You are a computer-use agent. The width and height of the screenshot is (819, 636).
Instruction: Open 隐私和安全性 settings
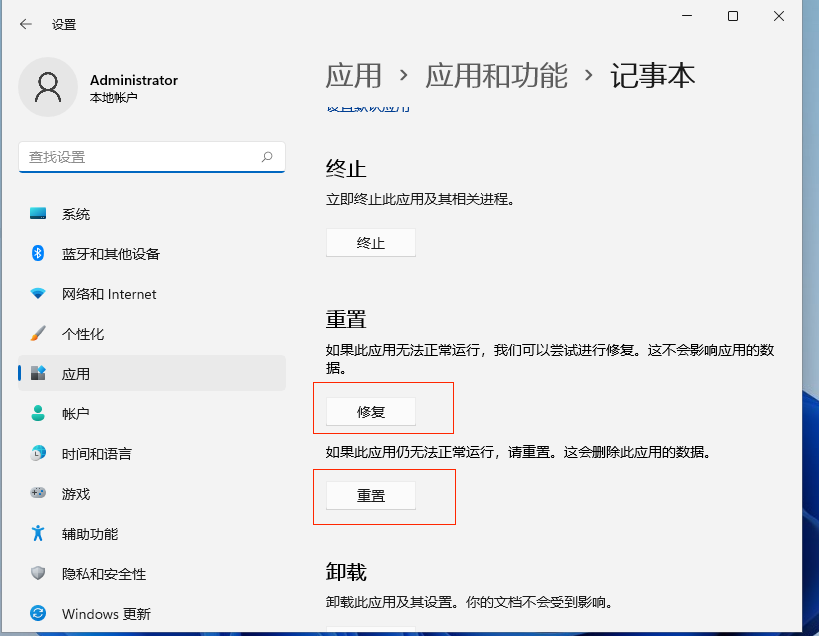click(151, 573)
